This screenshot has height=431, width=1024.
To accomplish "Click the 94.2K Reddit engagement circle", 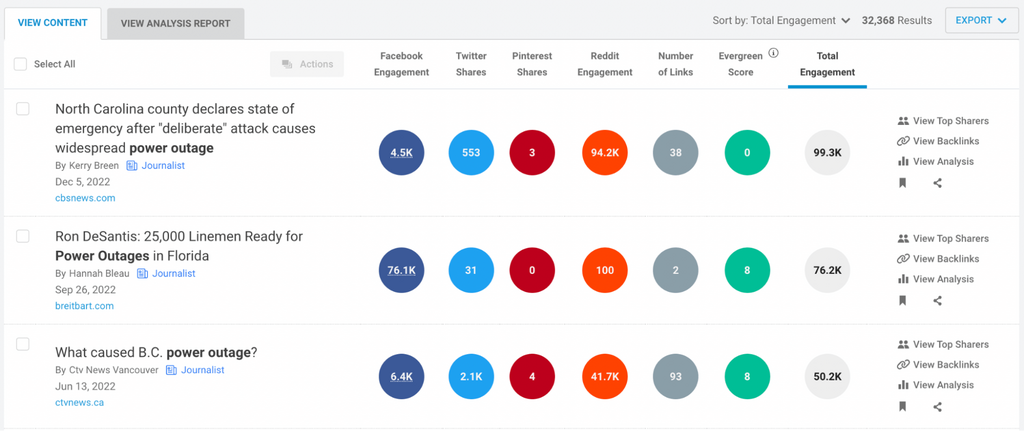I will click(x=604, y=153).
